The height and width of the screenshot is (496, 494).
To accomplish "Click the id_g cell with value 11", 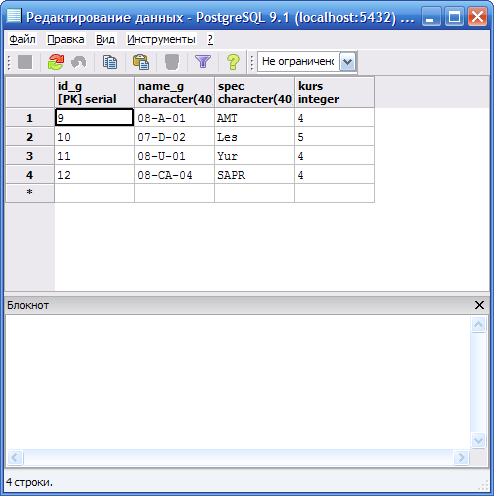I will 95,155.
